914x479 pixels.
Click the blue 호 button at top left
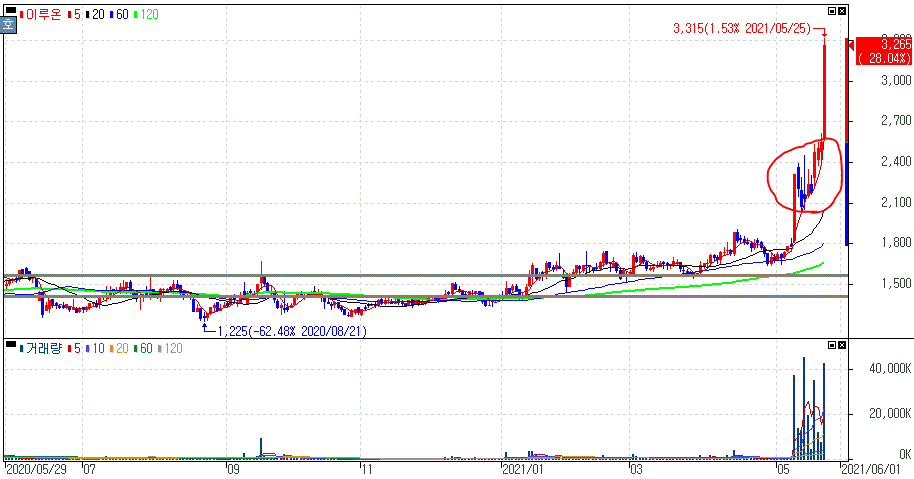pyautogui.click(x=8, y=25)
